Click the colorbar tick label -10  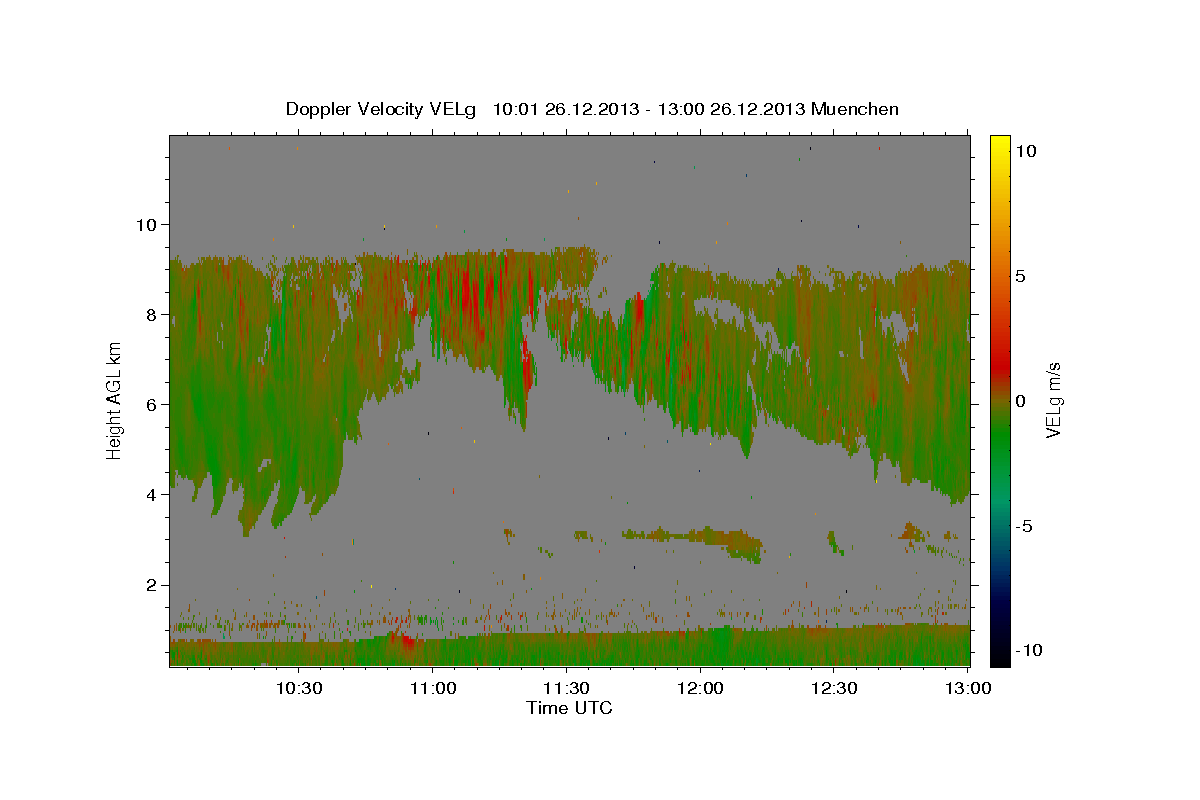coord(1030,650)
